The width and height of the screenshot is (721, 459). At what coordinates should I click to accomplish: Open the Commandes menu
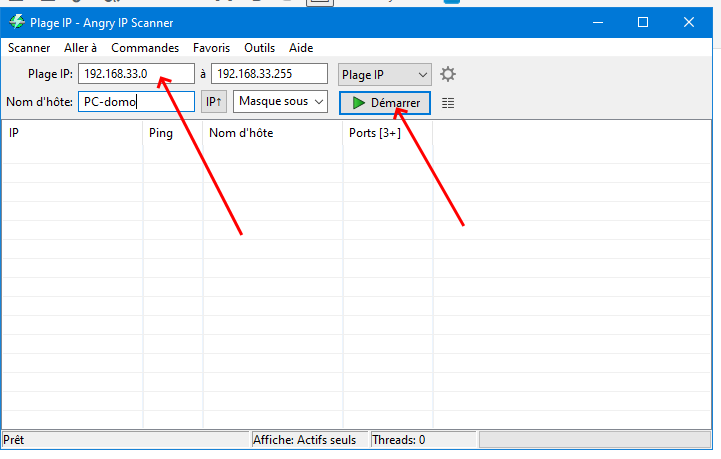[x=145, y=48]
